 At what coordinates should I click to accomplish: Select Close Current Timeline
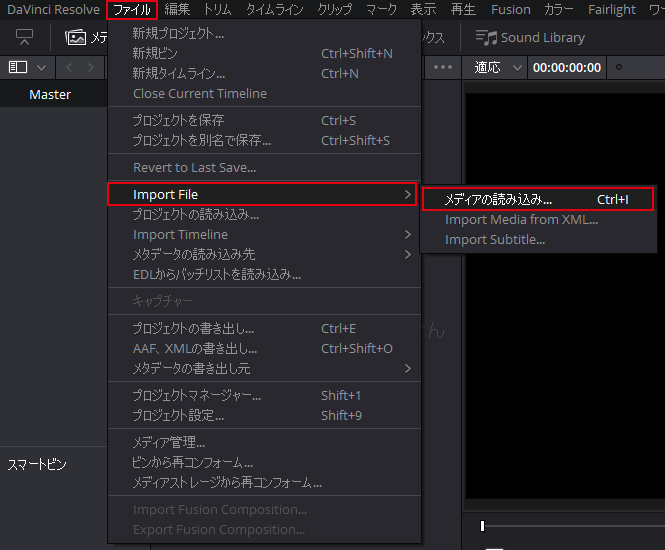click(x=265, y=93)
